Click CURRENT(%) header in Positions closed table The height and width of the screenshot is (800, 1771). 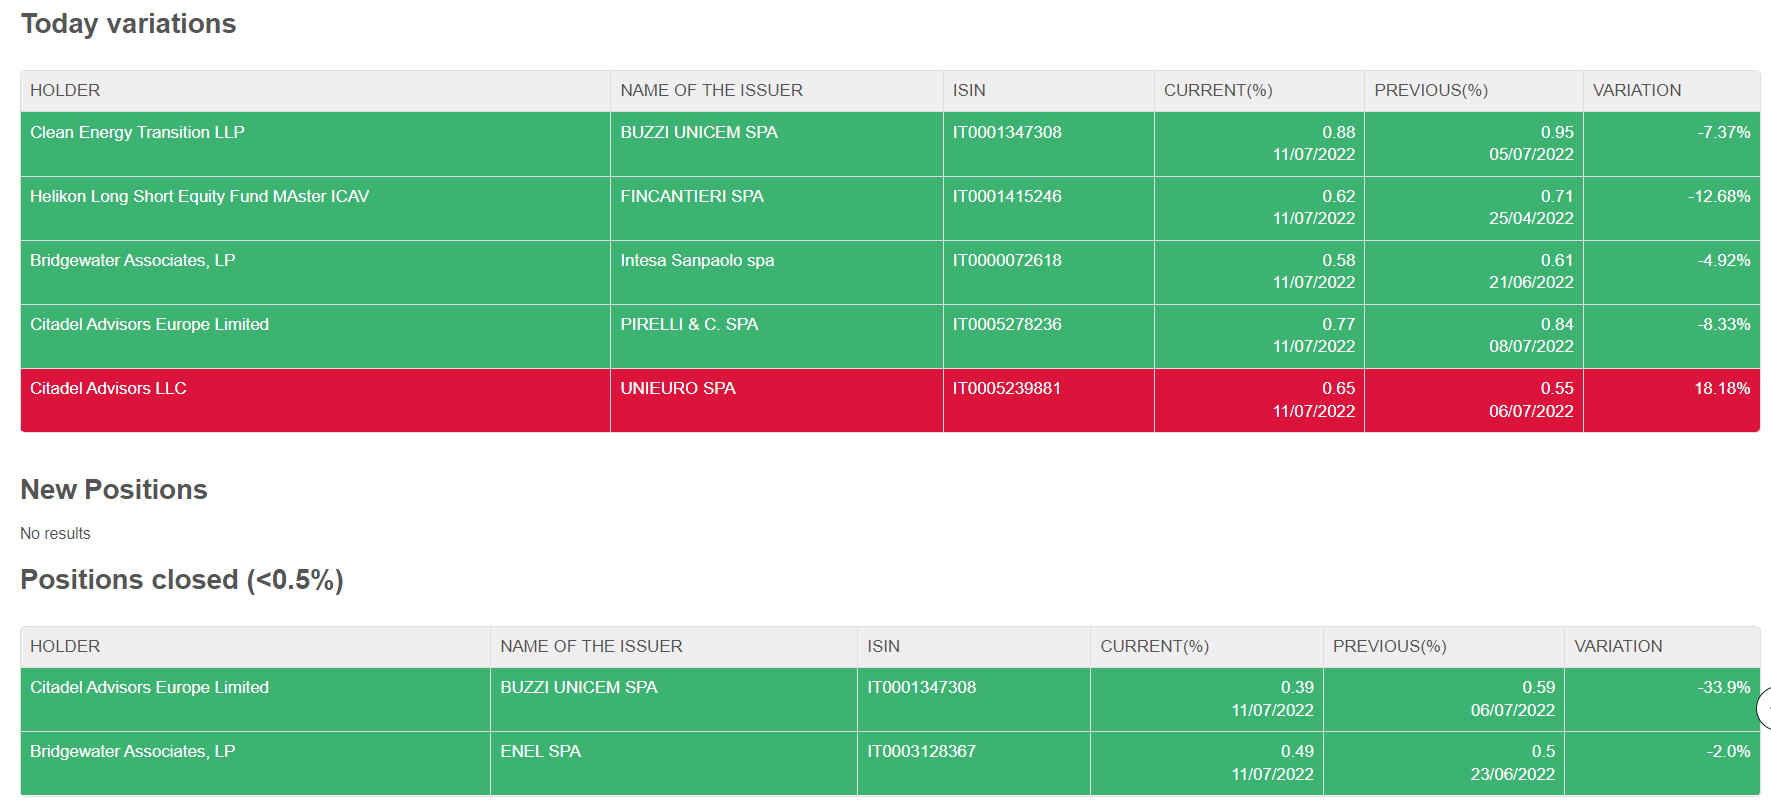click(x=1155, y=646)
